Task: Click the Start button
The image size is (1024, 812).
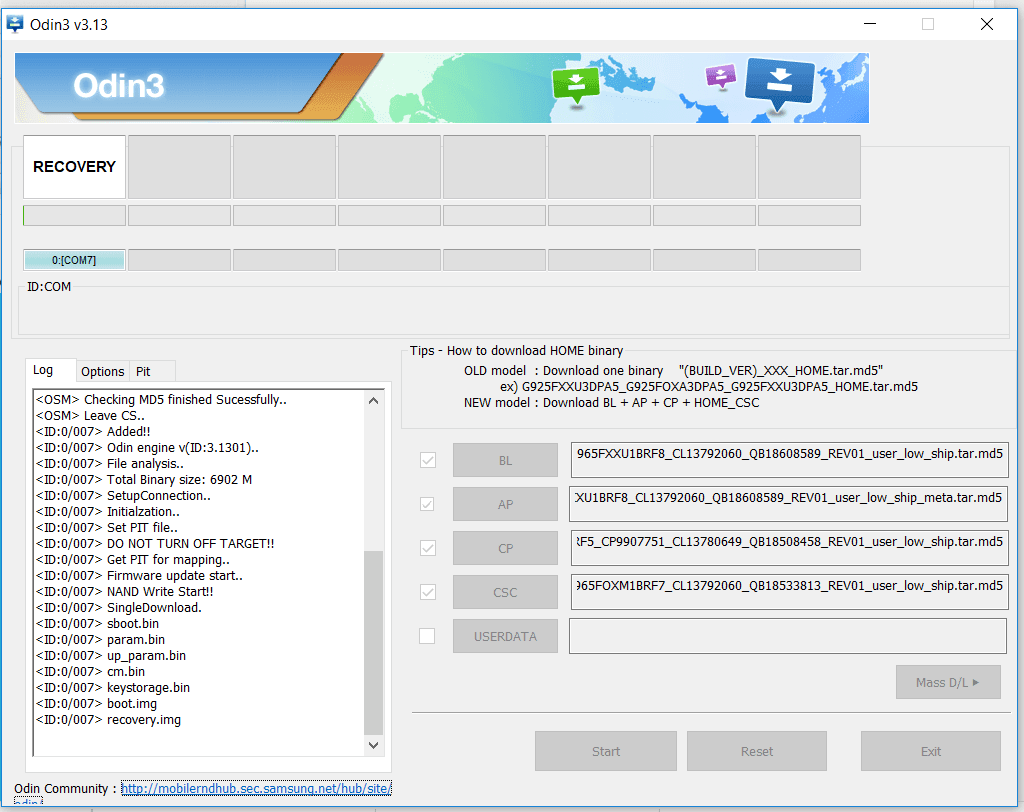Action: (606, 751)
